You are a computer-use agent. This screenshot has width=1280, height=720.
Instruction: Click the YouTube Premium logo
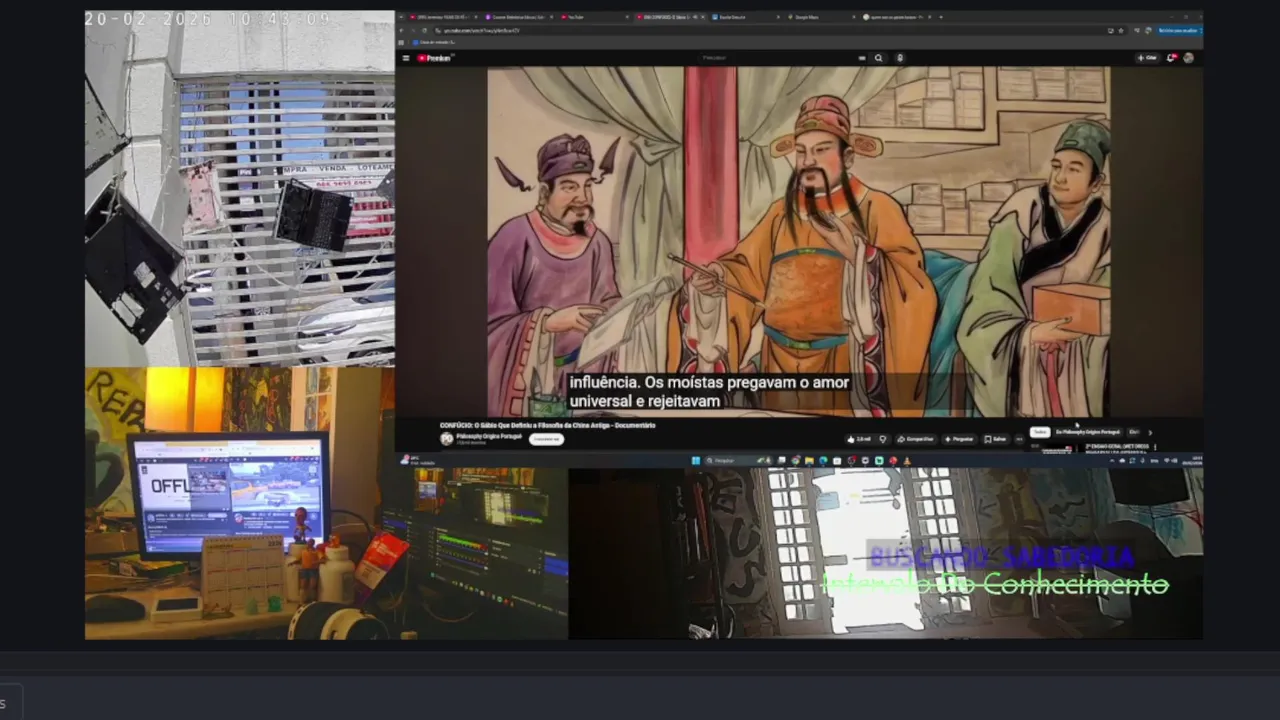(x=434, y=58)
